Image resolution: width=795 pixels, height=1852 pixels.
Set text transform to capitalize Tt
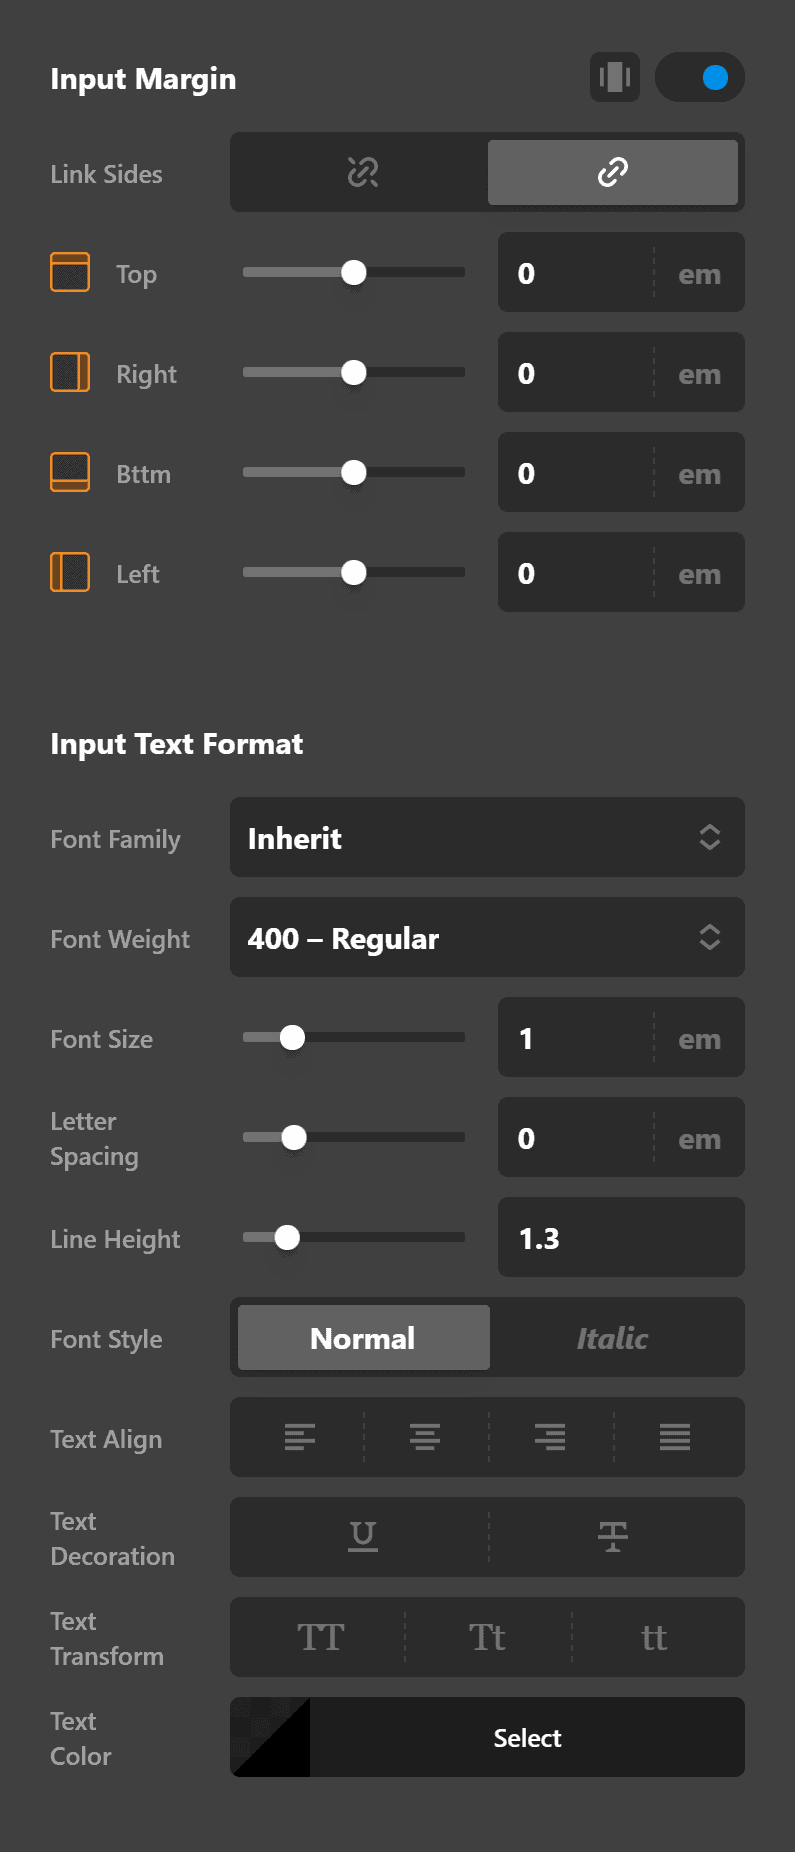click(x=487, y=1637)
